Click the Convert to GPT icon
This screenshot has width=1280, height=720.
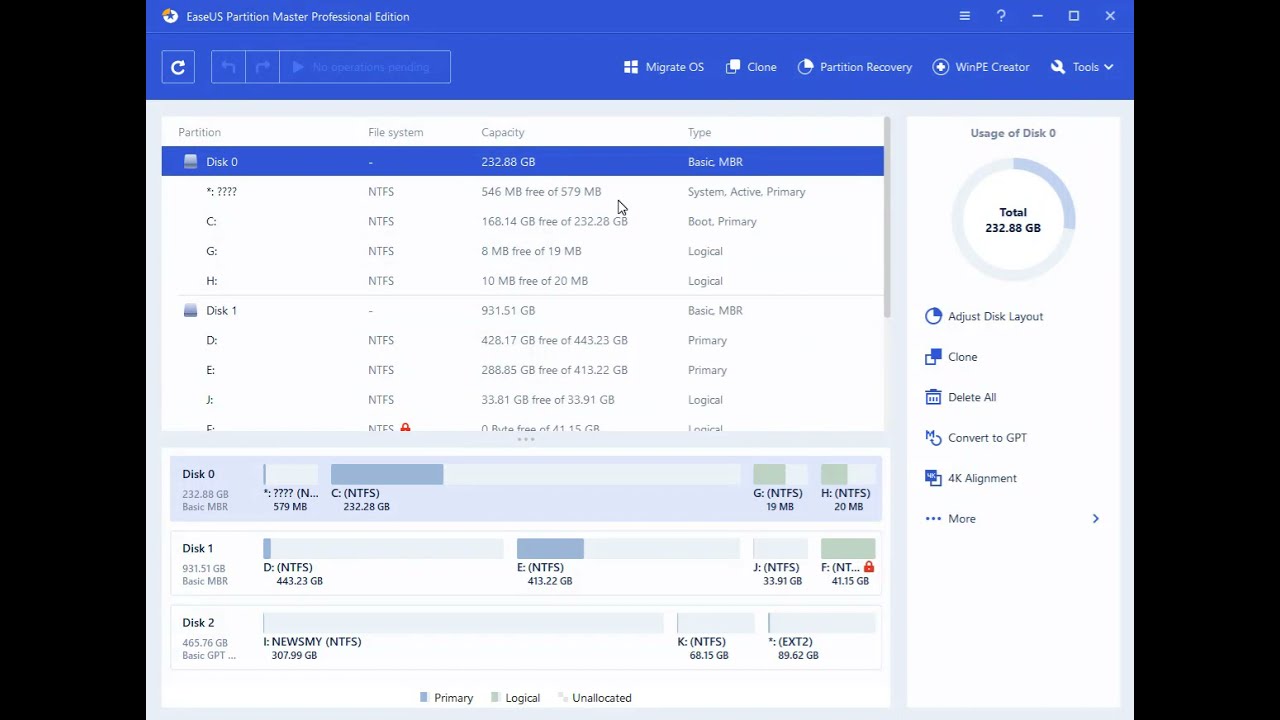tap(933, 437)
